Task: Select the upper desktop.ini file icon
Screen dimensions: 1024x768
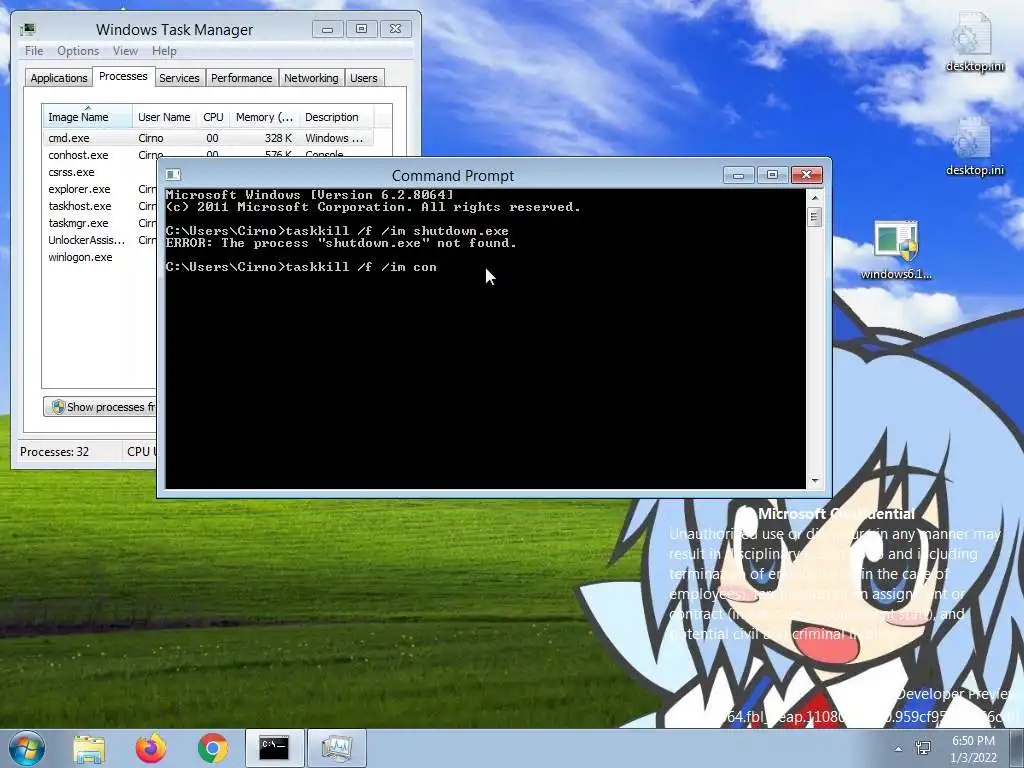Action: (x=974, y=42)
